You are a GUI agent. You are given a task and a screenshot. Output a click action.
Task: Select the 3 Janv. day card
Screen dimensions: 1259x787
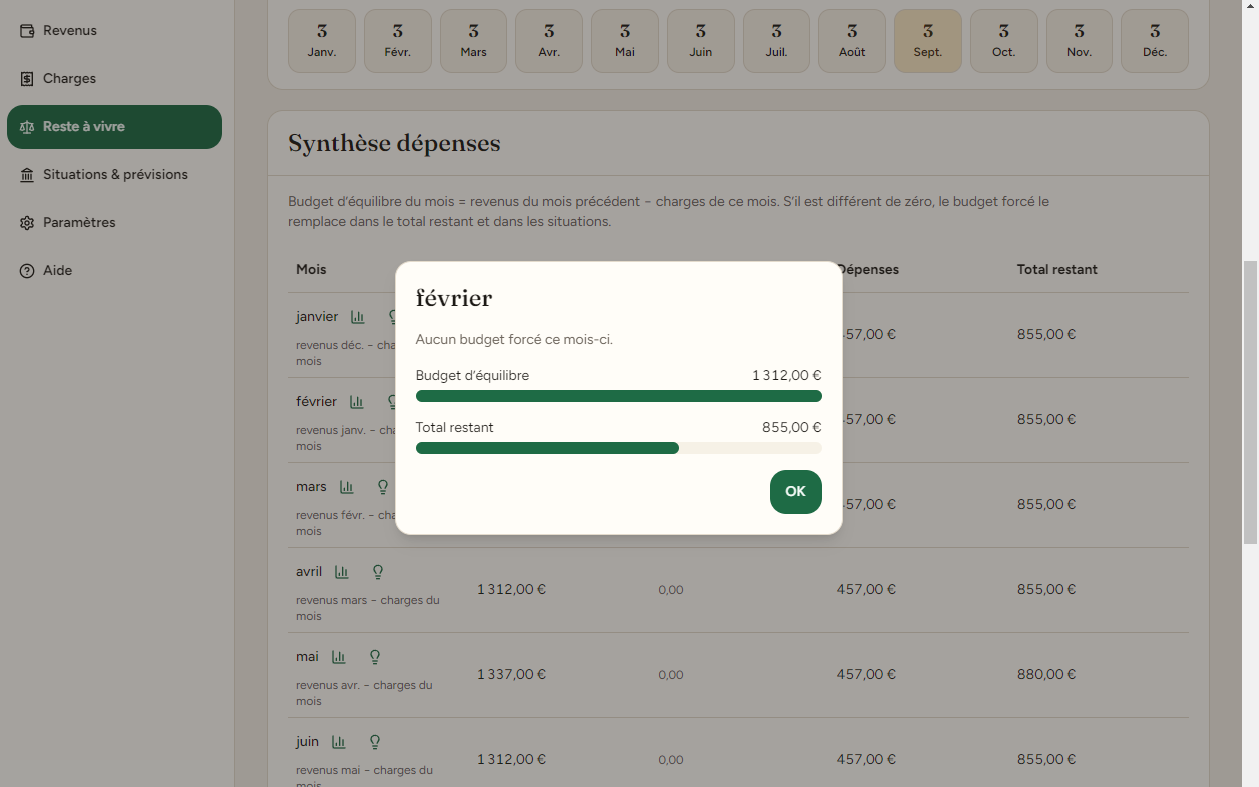click(322, 41)
